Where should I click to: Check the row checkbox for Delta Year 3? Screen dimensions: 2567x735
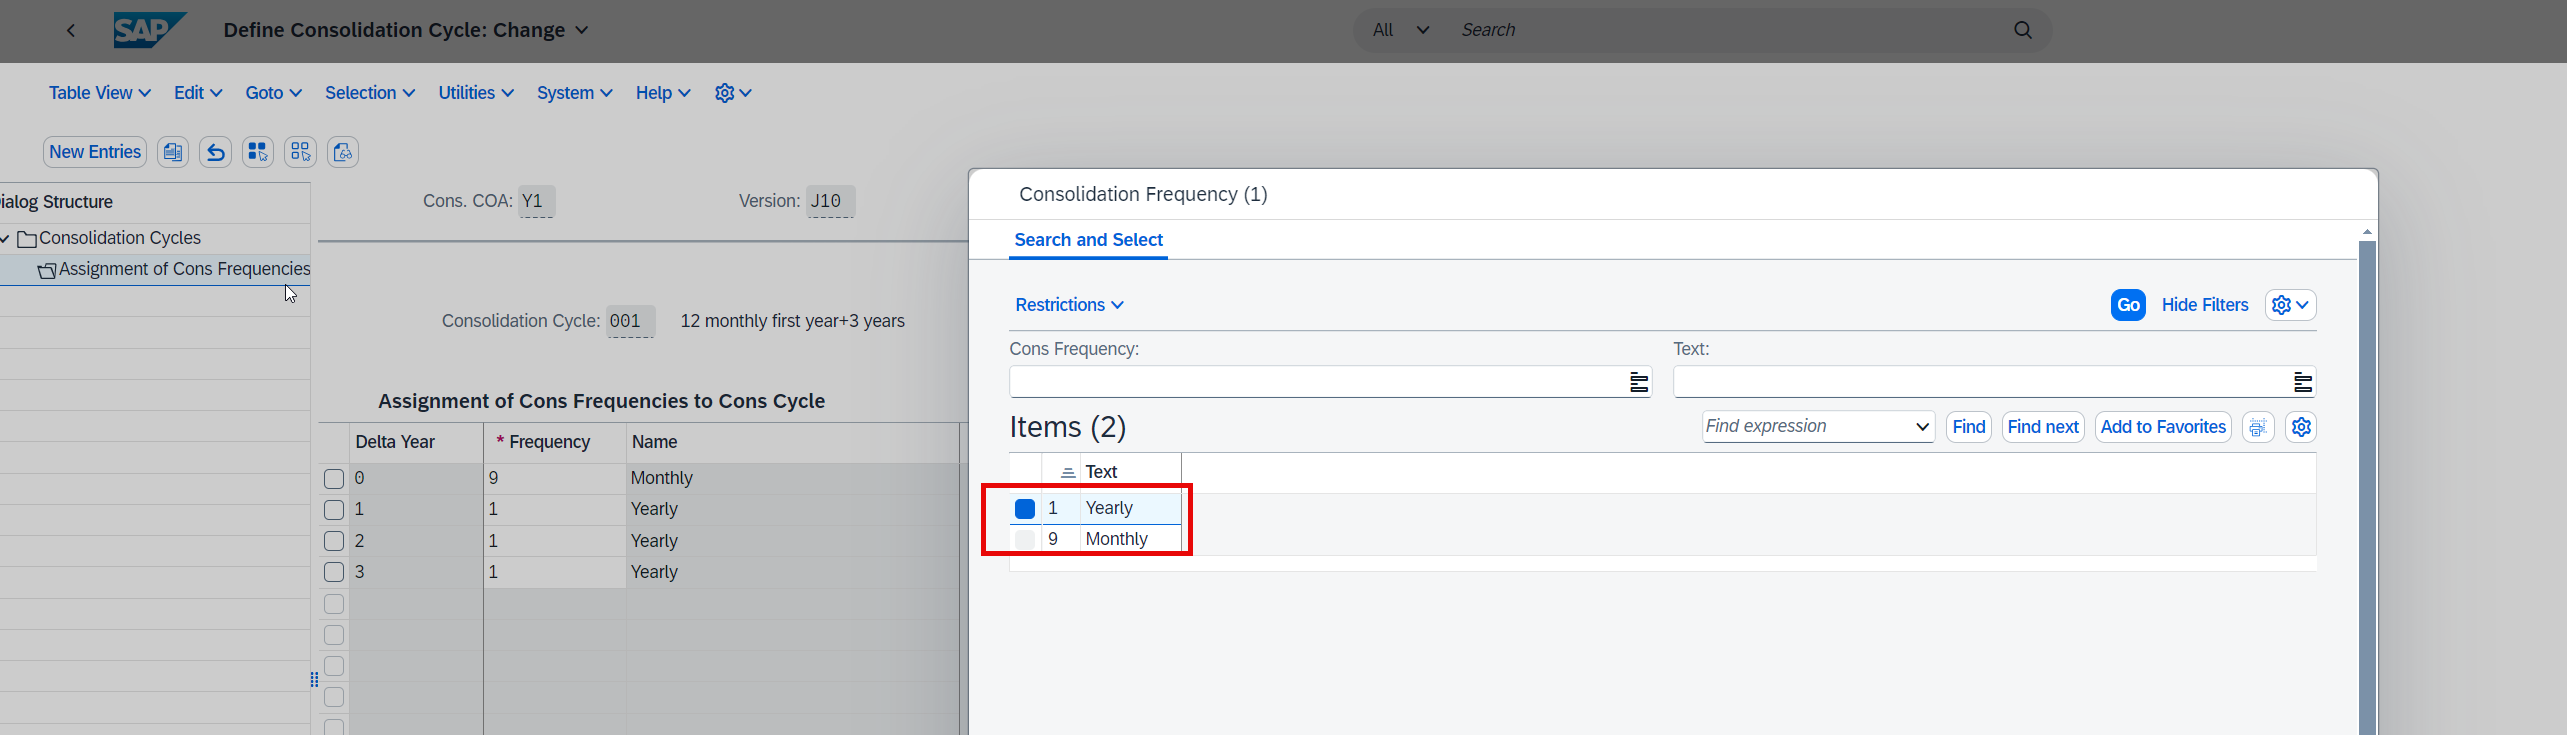click(334, 572)
